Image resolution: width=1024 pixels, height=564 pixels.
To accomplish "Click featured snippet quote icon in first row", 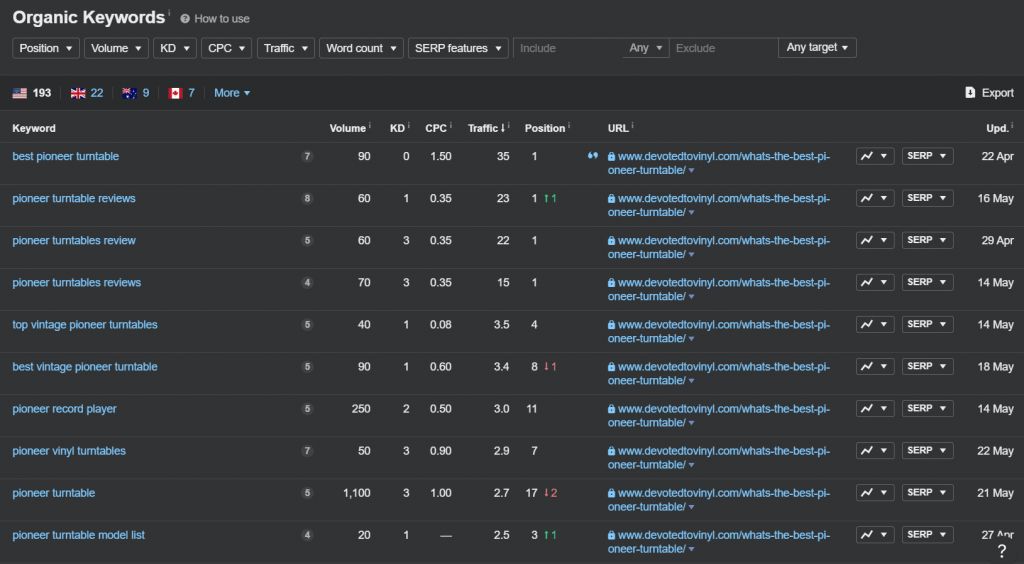I will 593,156.
